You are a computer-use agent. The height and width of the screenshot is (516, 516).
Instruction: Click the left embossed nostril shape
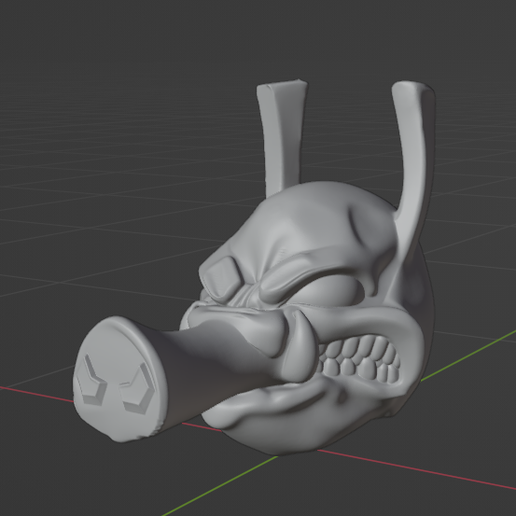(x=91, y=380)
